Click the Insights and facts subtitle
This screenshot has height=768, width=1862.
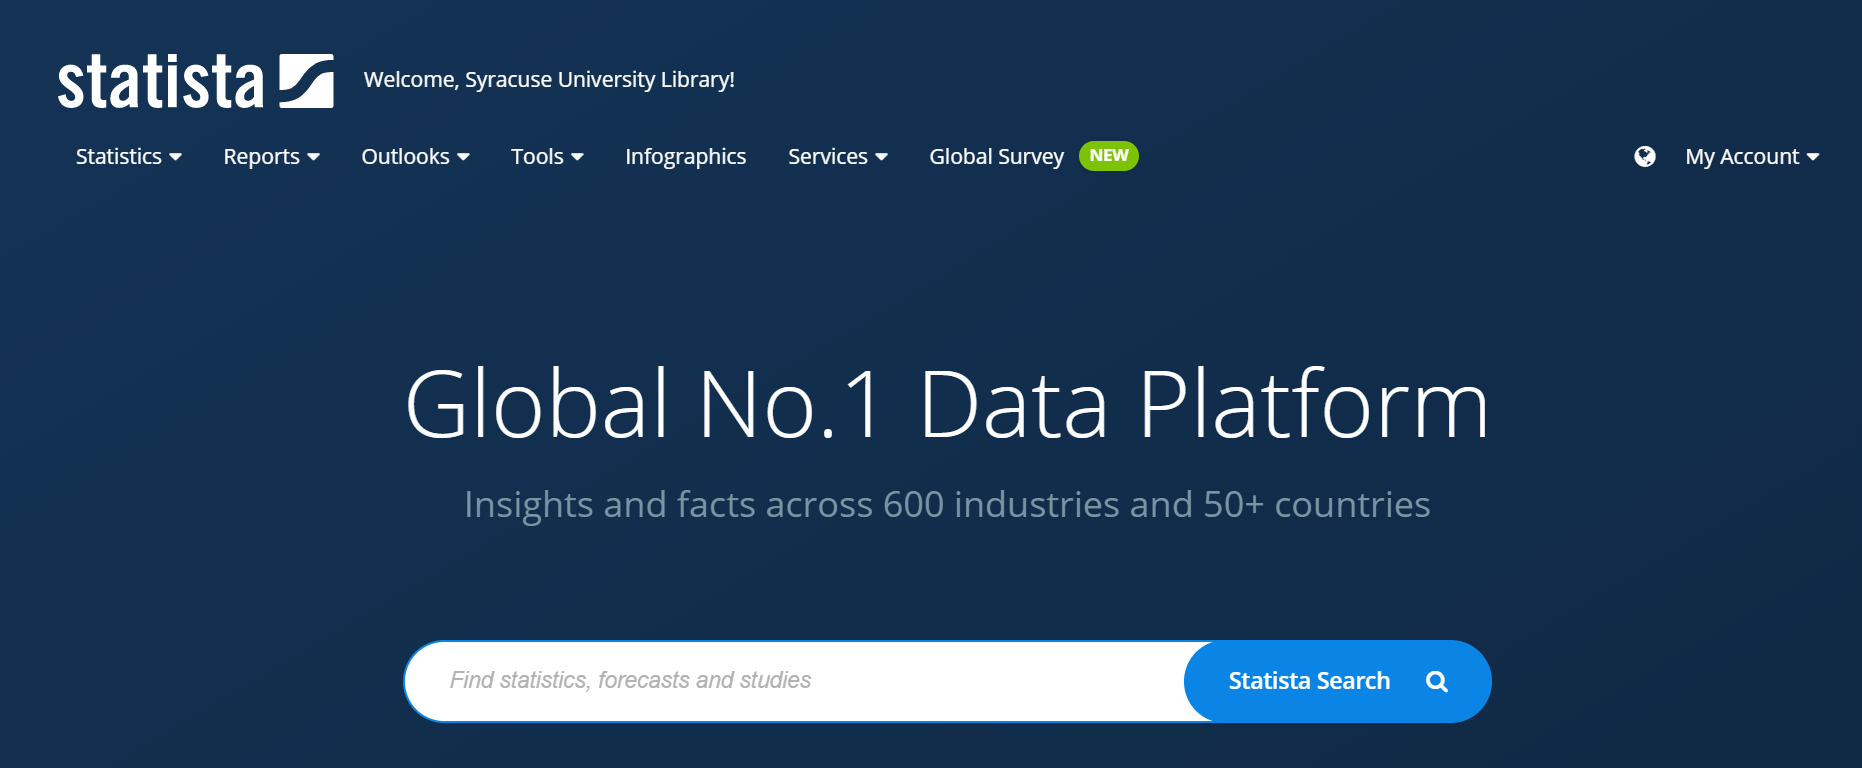tap(947, 505)
